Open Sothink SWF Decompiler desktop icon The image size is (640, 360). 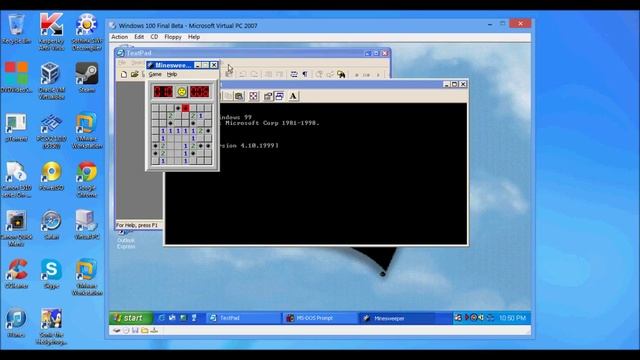(87, 31)
